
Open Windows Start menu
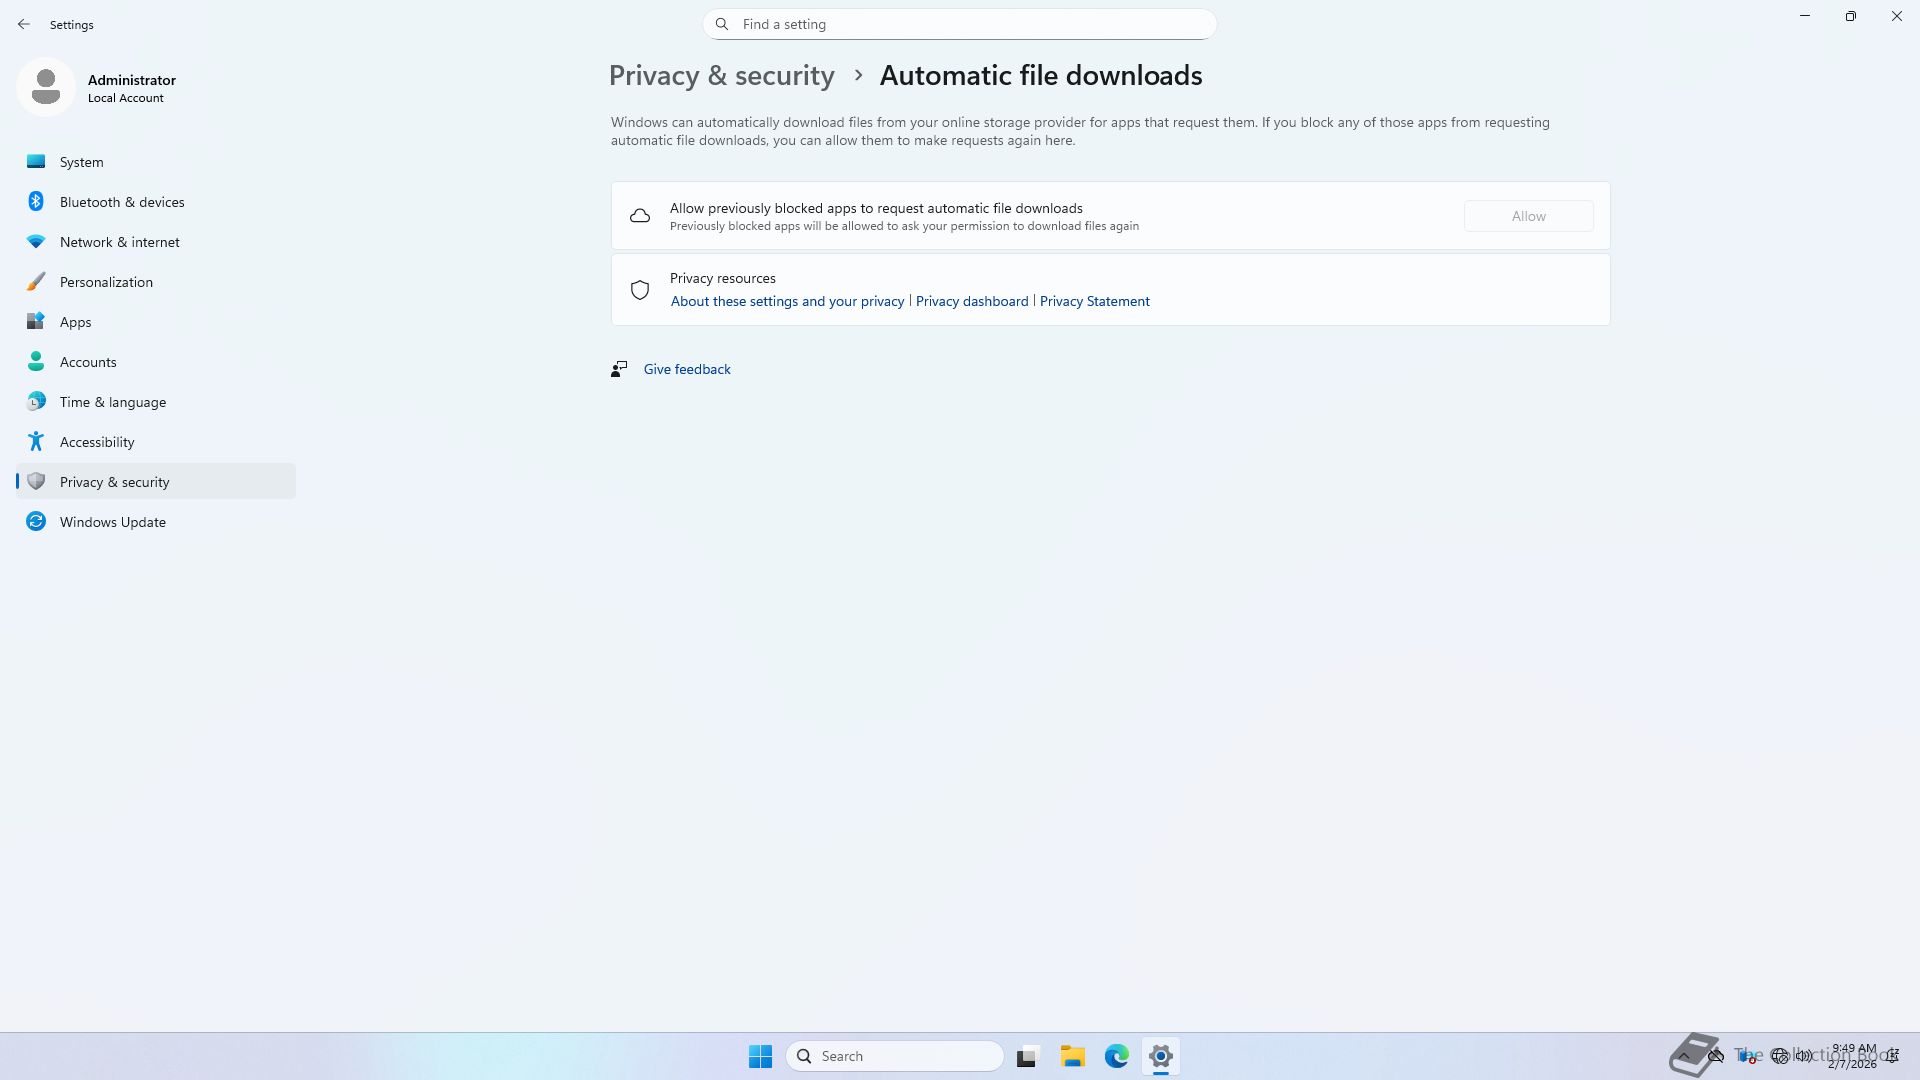760,1056
